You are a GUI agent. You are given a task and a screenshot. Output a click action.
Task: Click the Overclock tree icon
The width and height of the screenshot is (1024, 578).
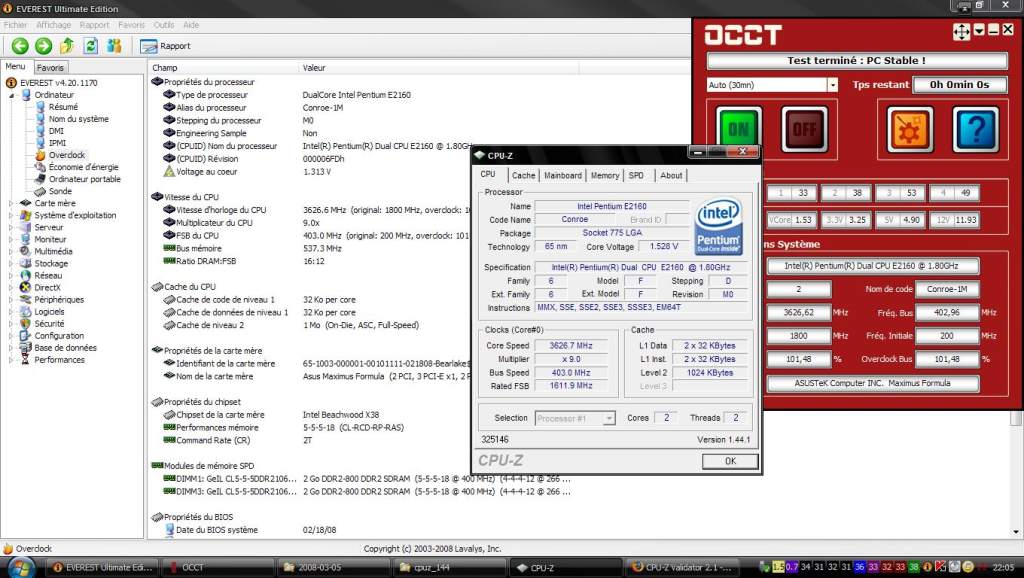pos(40,155)
